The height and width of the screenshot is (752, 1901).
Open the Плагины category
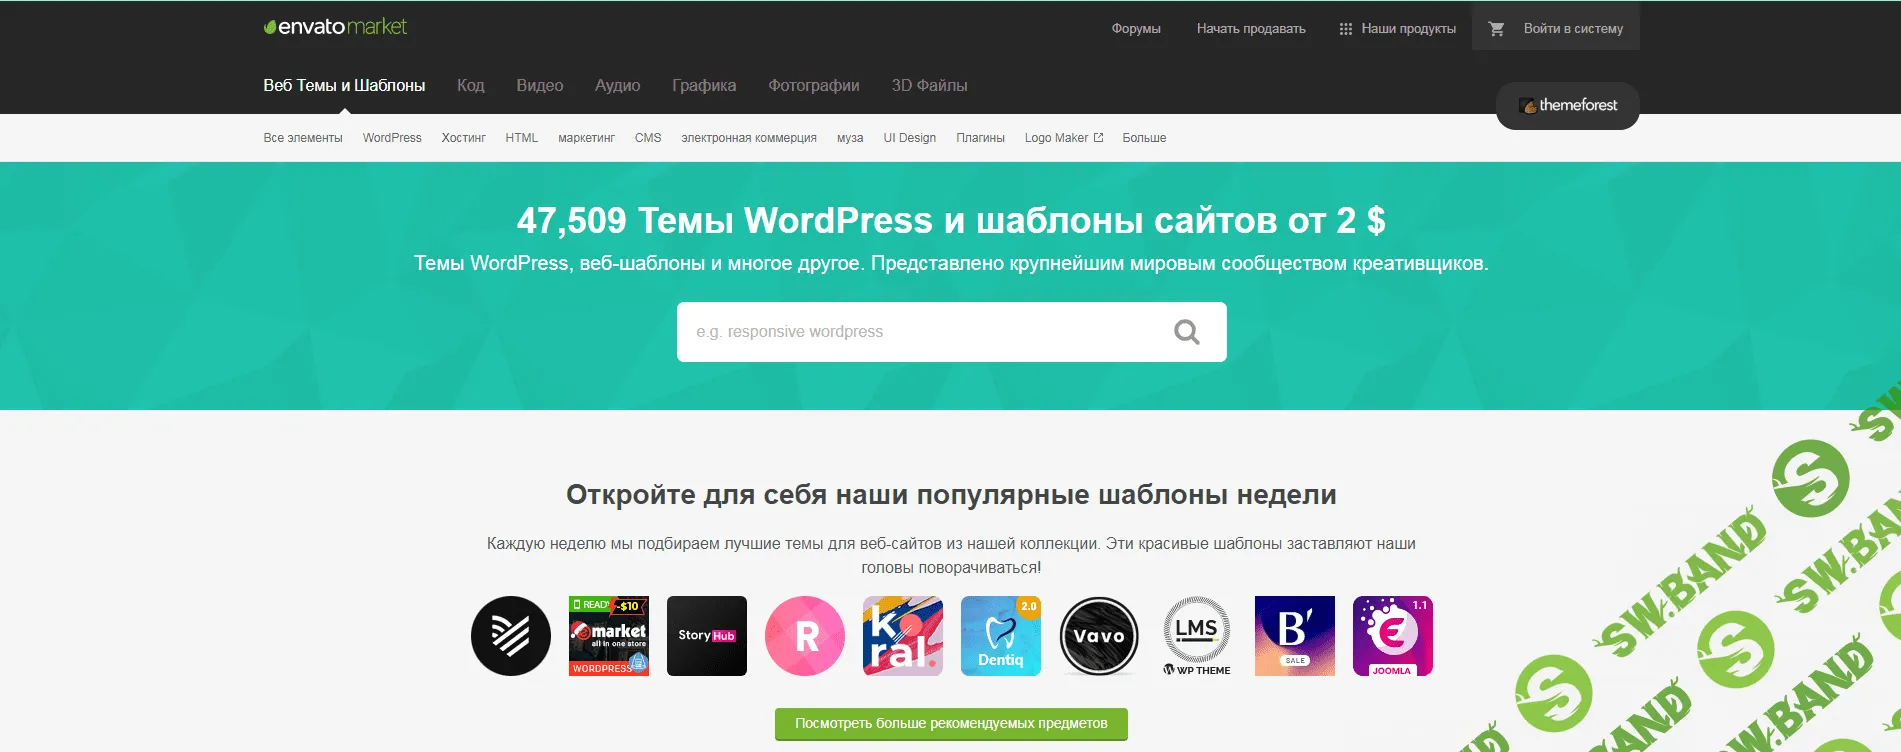pyautogui.click(x=980, y=138)
